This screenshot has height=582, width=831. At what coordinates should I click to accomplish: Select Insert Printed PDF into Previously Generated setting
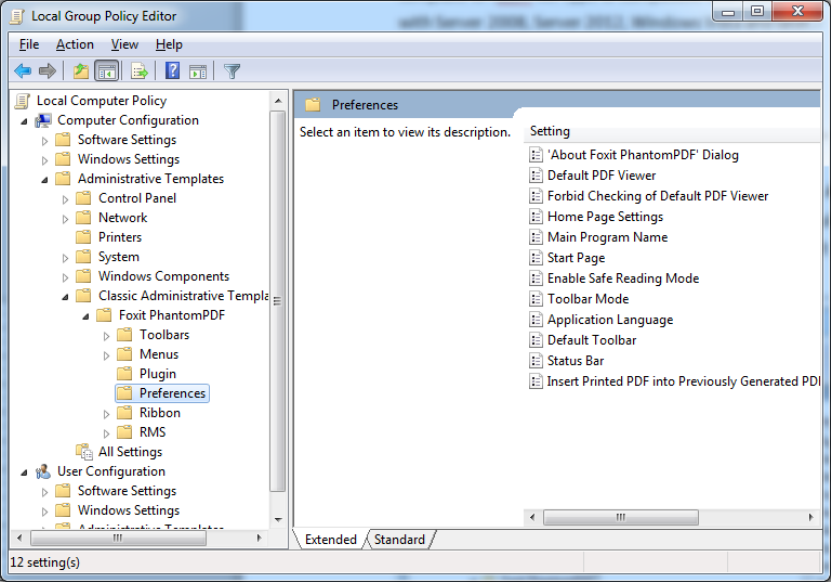683,382
